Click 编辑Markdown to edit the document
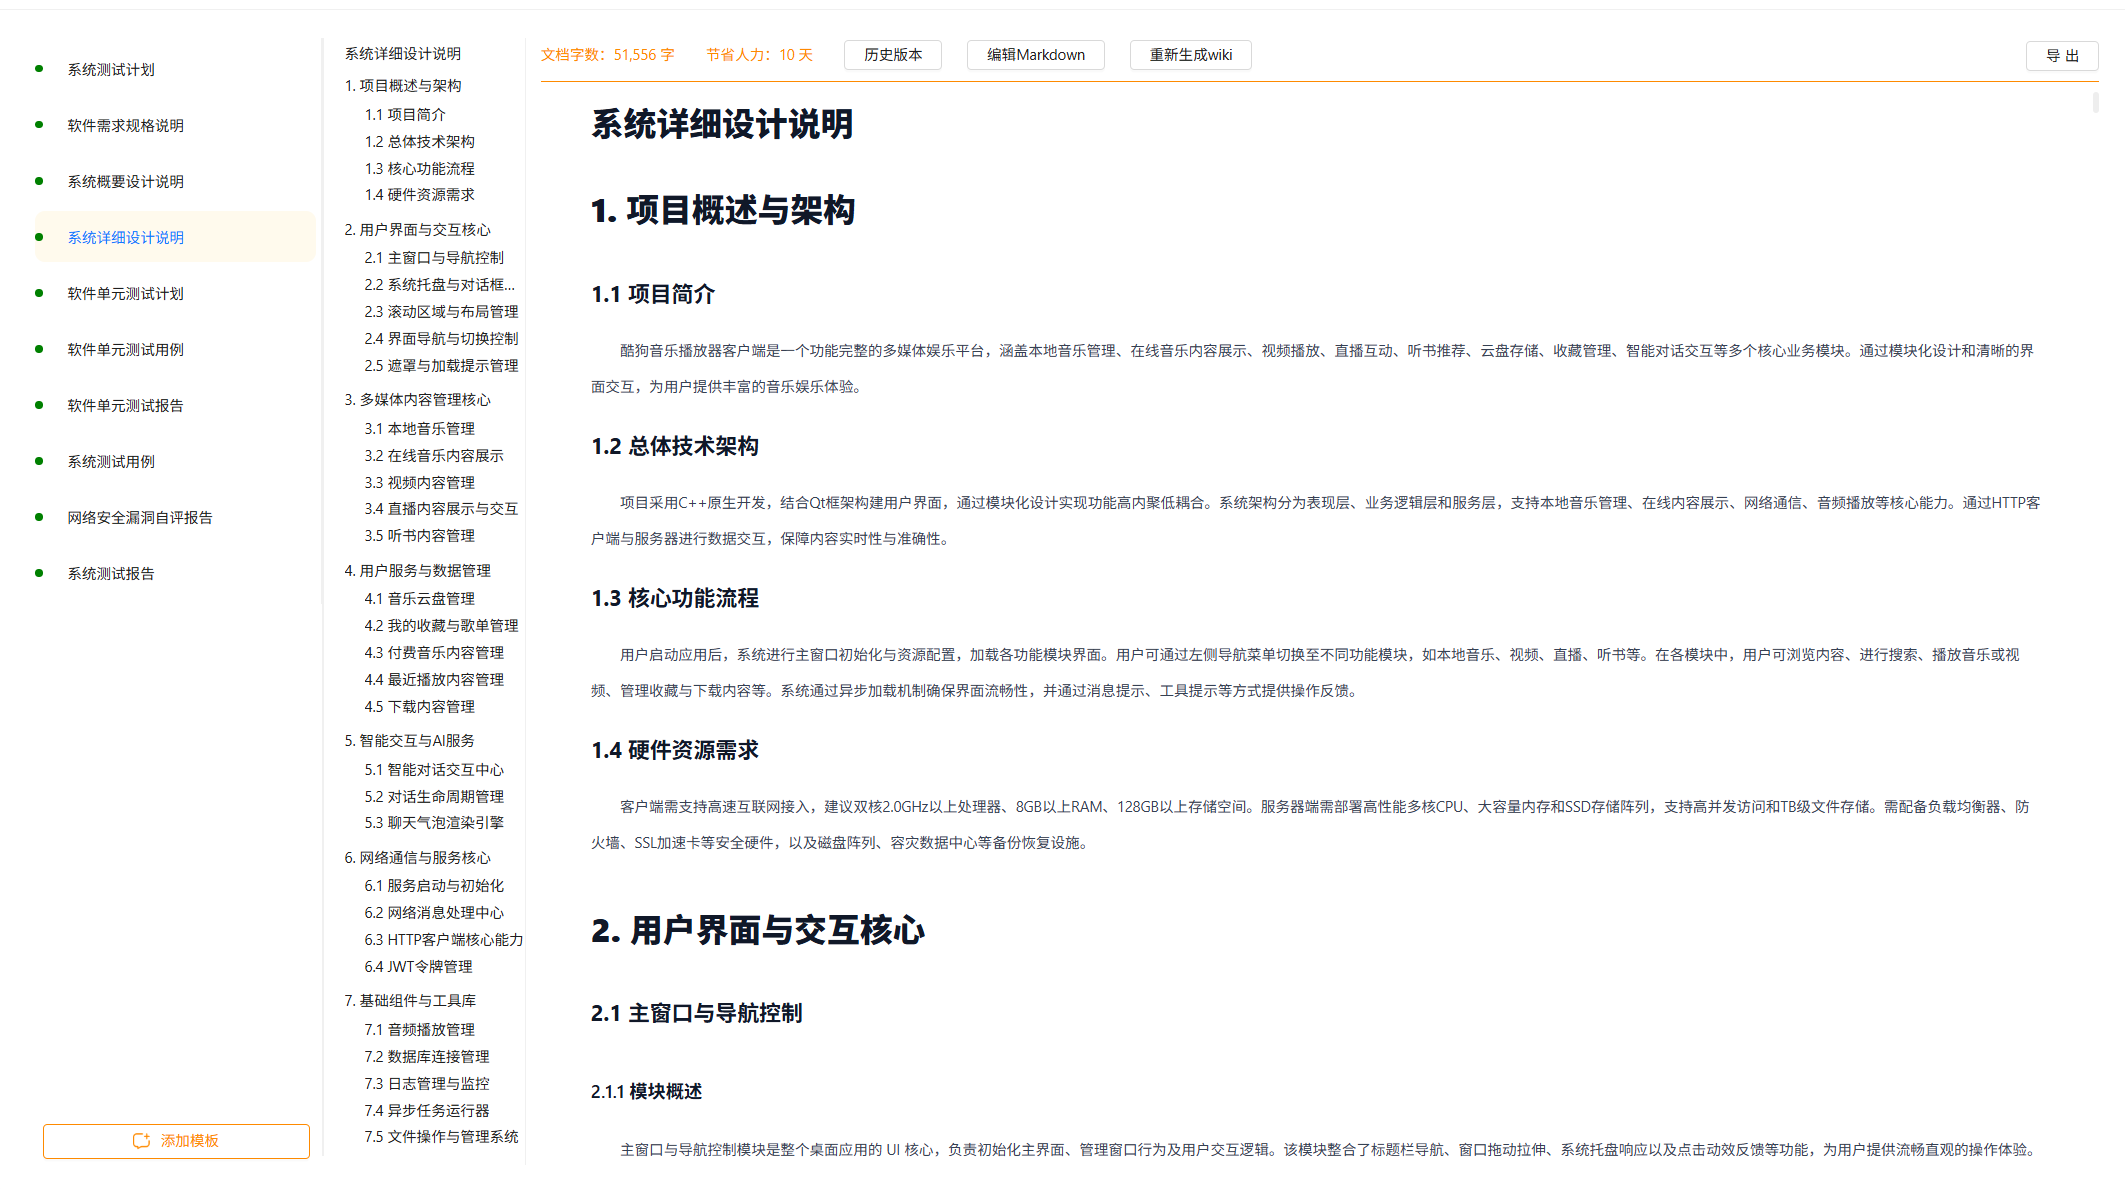 click(x=1035, y=55)
